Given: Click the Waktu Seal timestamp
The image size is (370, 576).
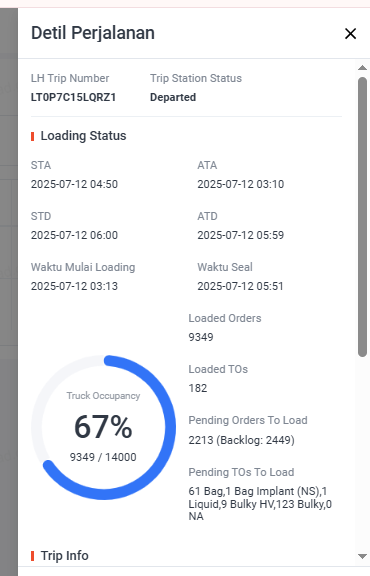Looking at the screenshot, I should pyautogui.click(x=240, y=286).
